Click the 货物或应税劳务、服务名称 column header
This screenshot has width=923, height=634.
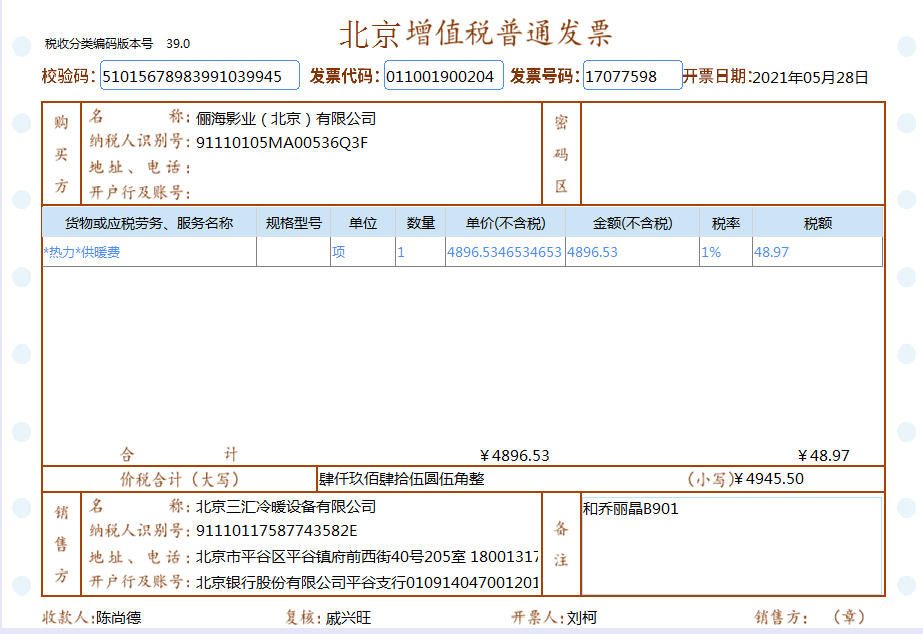[x=149, y=223]
